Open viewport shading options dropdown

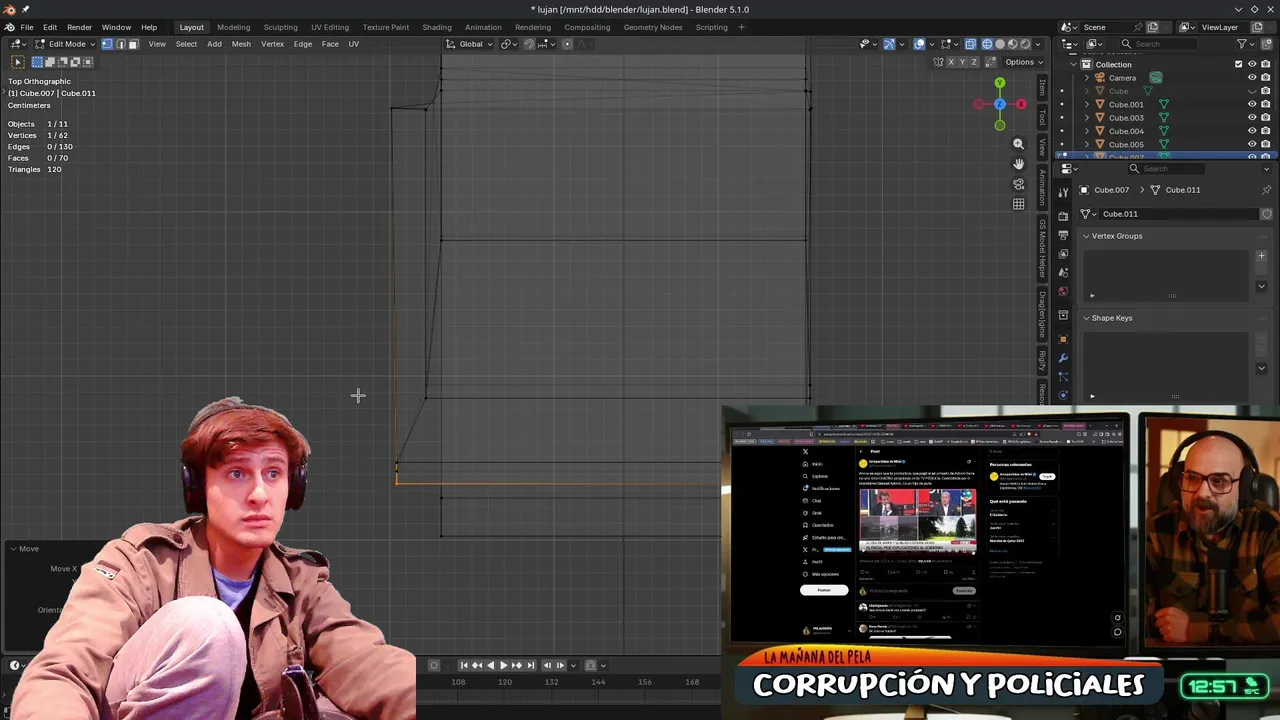1037,44
